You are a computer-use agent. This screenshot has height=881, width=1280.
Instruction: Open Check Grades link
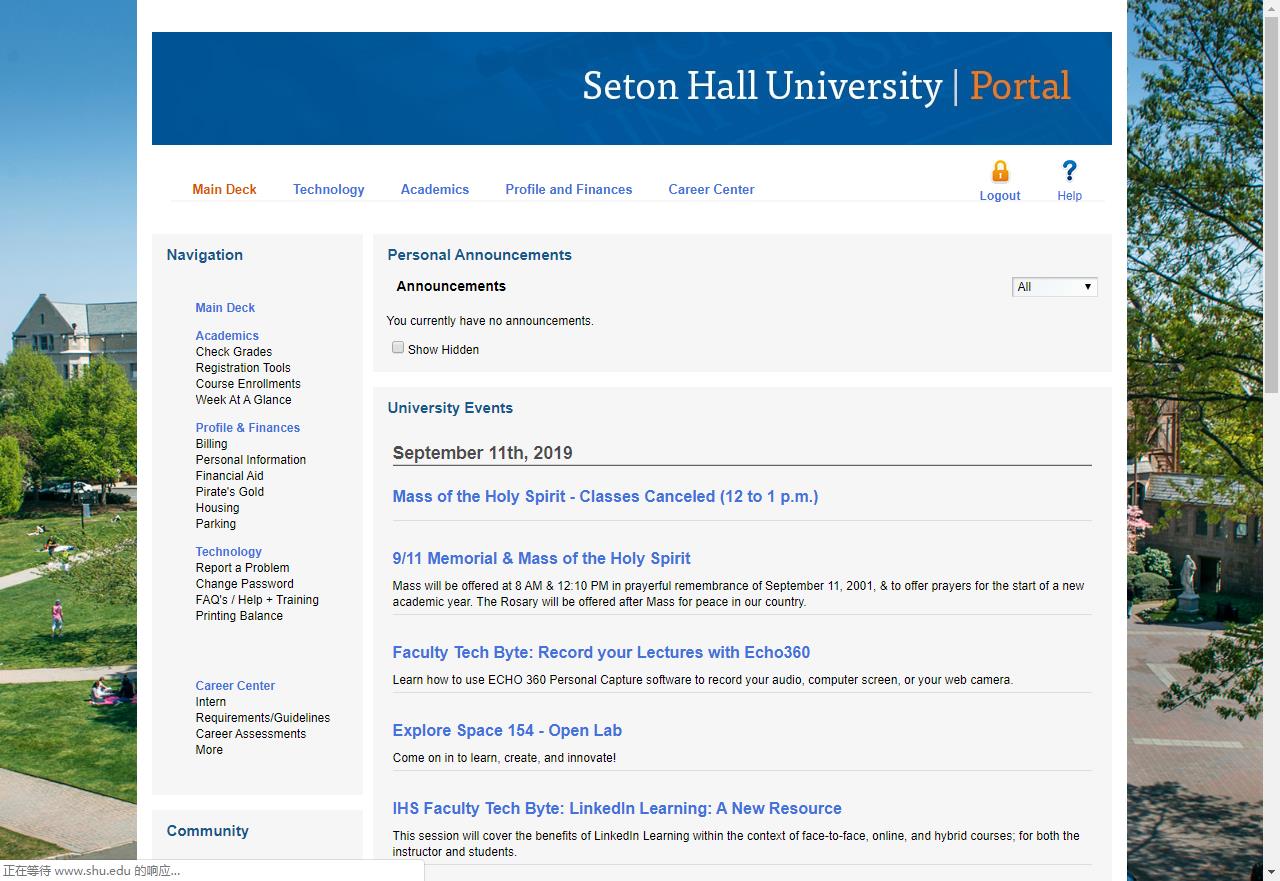(234, 352)
